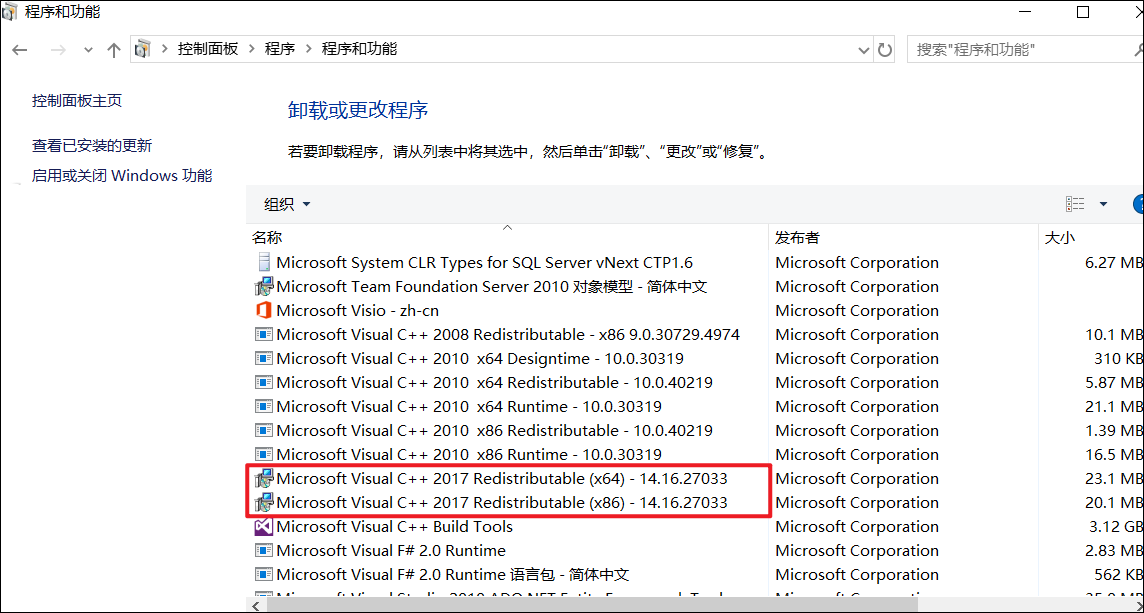Expand the address bar history dropdown
Viewport: 1144px width, 613px height.
coord(864,49)
